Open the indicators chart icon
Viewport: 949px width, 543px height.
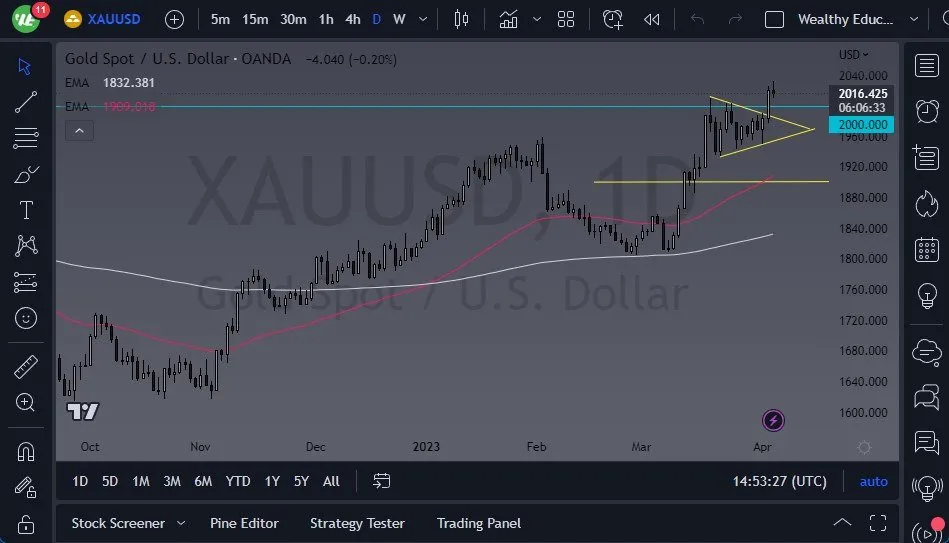click(508, 19)
